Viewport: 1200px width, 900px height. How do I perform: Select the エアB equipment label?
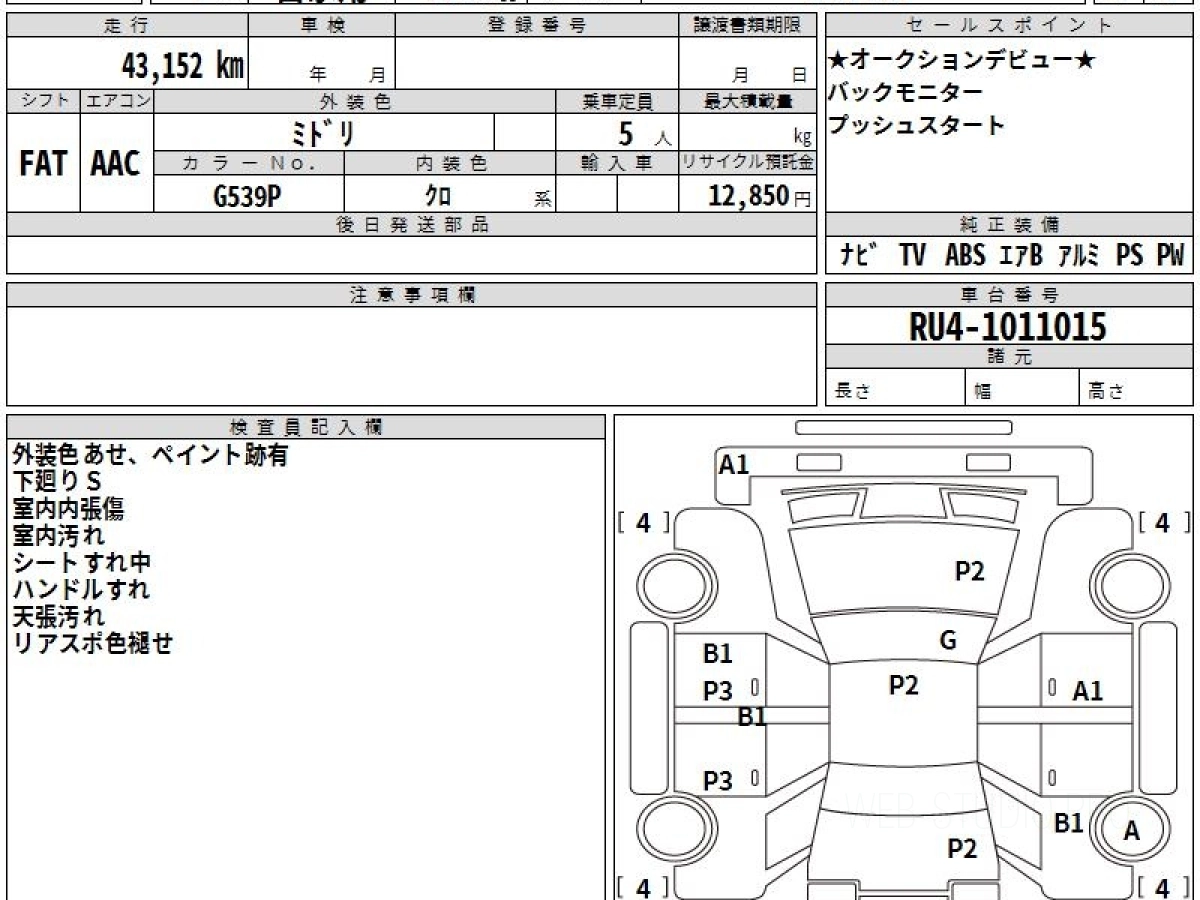coord(1021,256)
